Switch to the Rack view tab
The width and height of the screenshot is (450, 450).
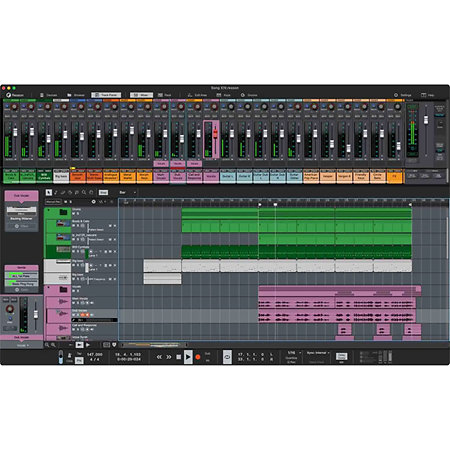165,95
